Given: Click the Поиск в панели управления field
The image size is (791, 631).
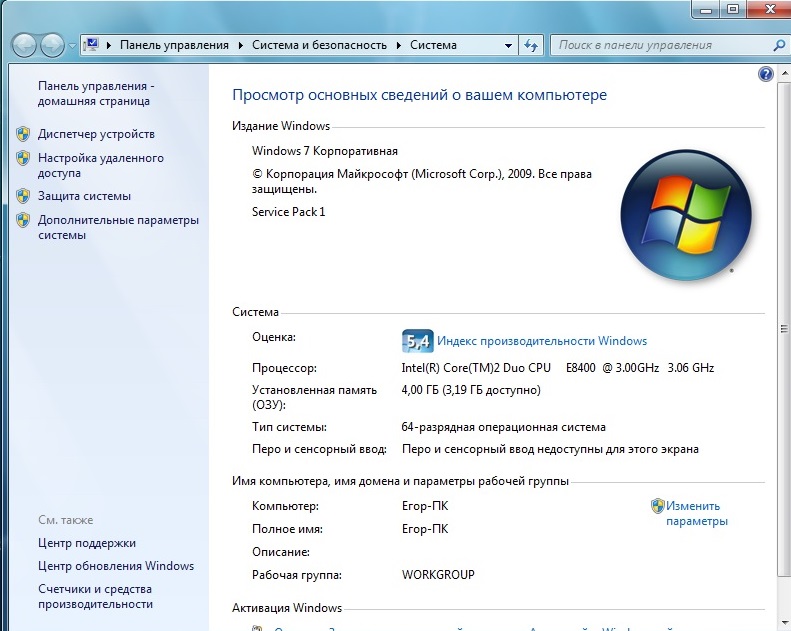Looking at the screenshot, I should [x=660, y=45].
